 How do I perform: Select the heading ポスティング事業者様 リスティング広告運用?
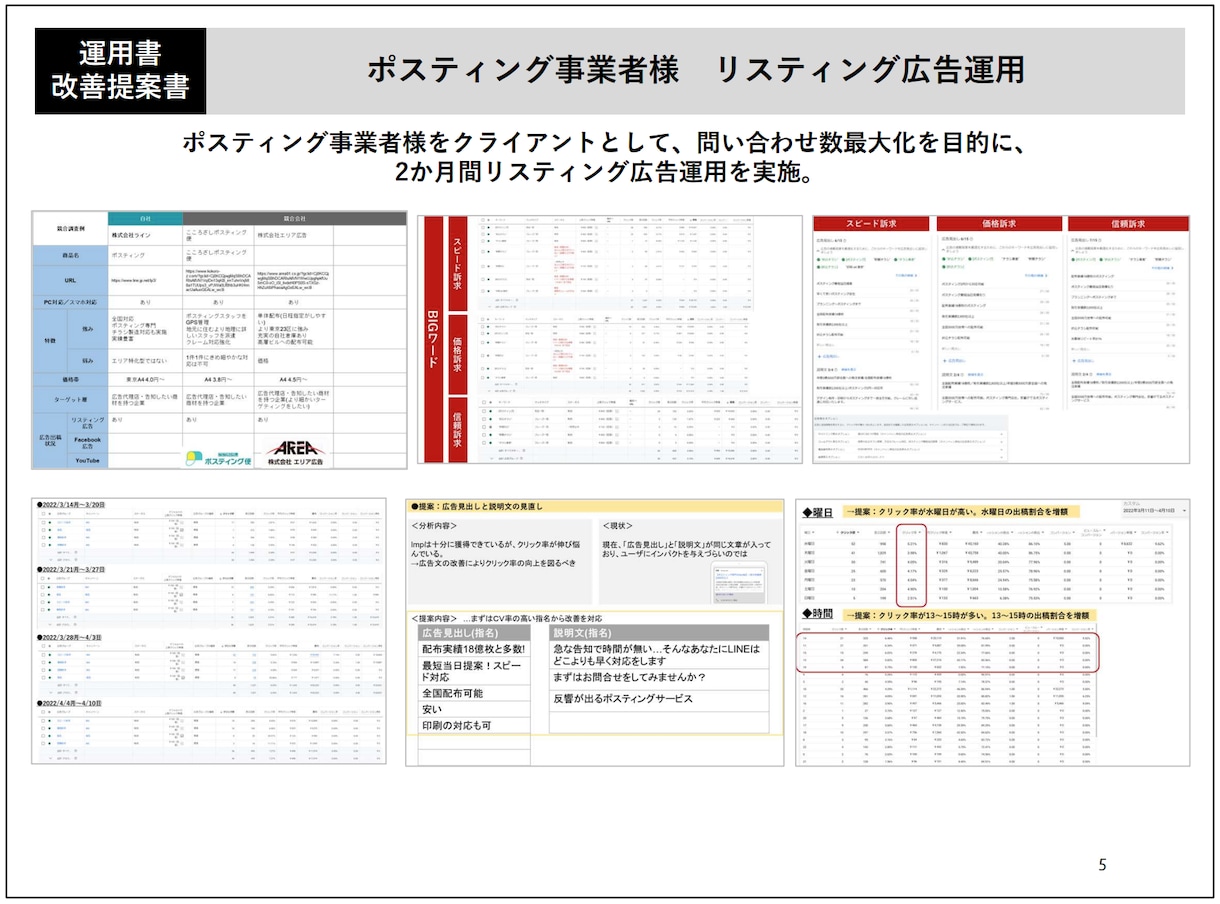(x=695, y=70)
